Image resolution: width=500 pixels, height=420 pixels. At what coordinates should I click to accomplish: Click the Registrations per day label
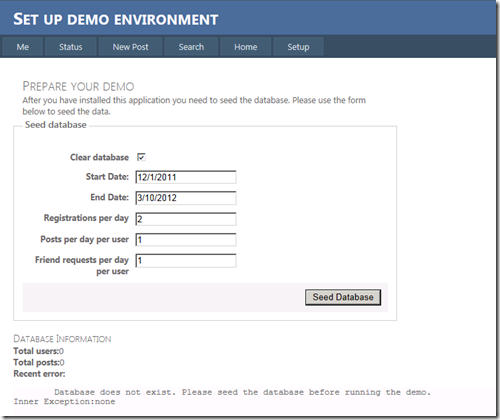pyautogui.click(x=86, y=218)
